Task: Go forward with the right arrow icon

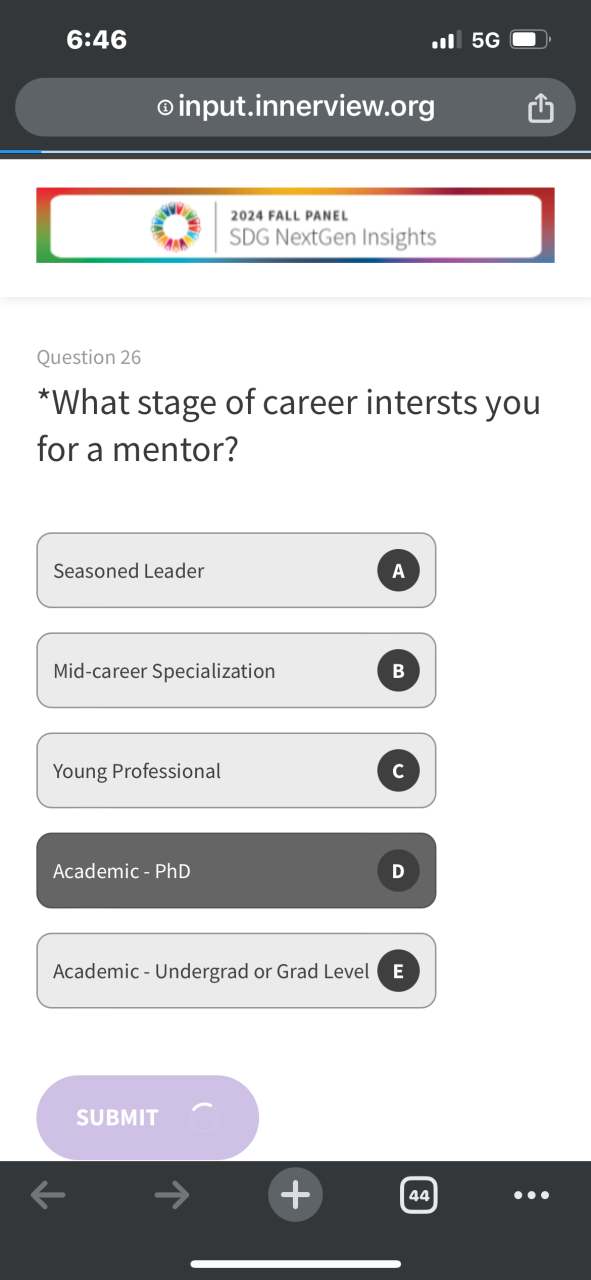Action: click(172, 1194)
